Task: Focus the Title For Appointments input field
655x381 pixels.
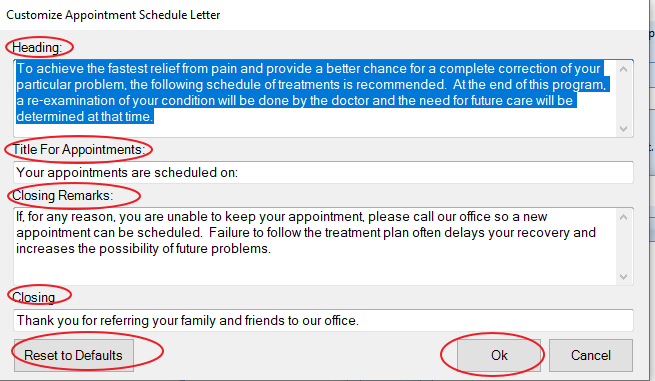Action: click(x=323, y=172)
